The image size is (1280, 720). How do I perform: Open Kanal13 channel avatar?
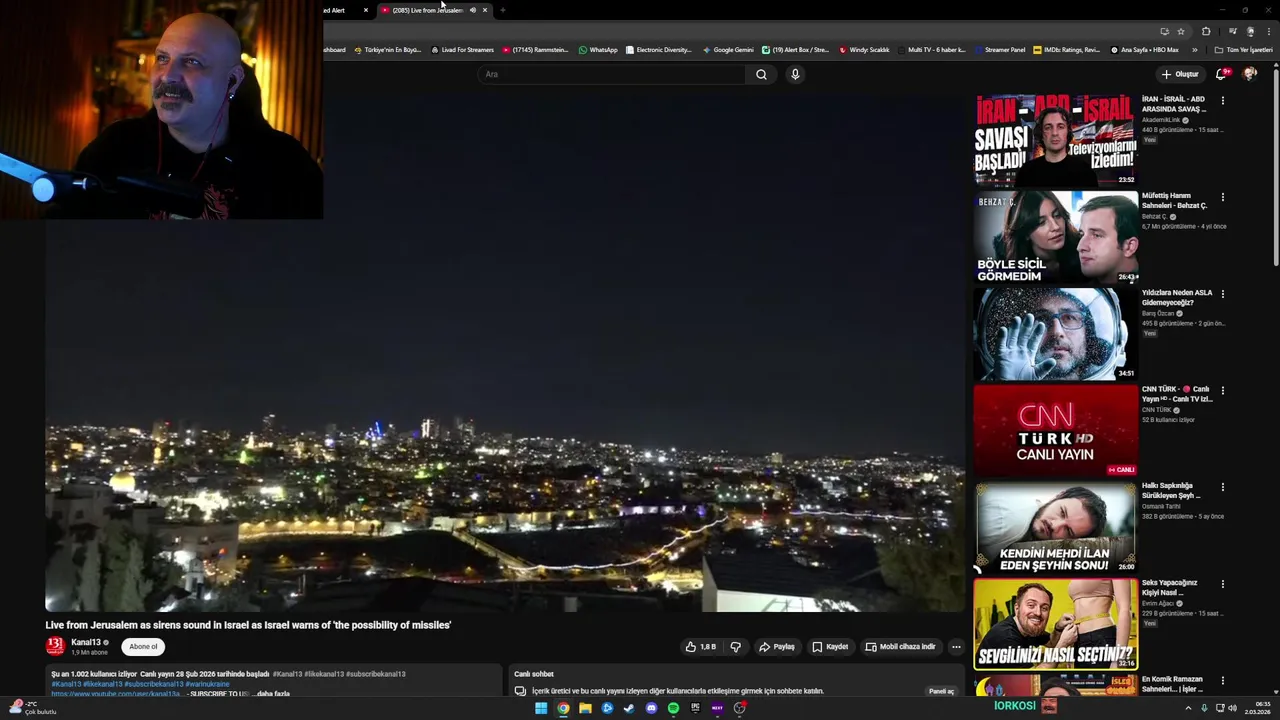[55, 646]
